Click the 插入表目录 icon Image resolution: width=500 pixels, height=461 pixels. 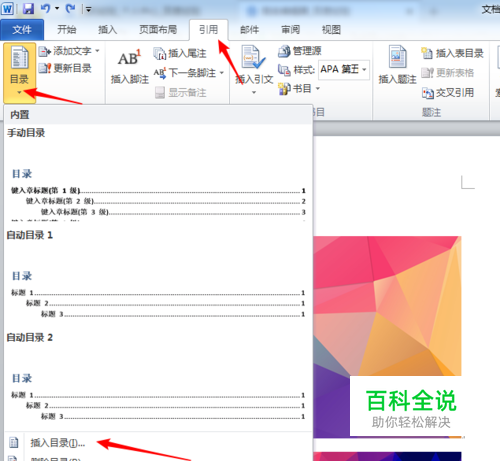point(427,53)
